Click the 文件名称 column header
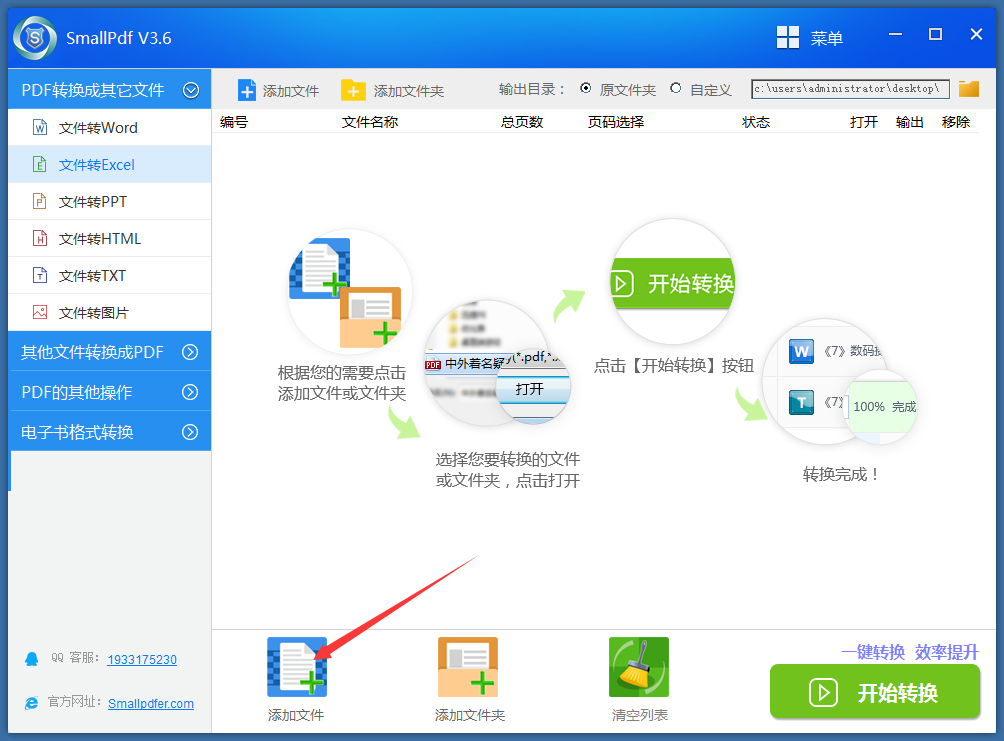 tap(369, 122)
